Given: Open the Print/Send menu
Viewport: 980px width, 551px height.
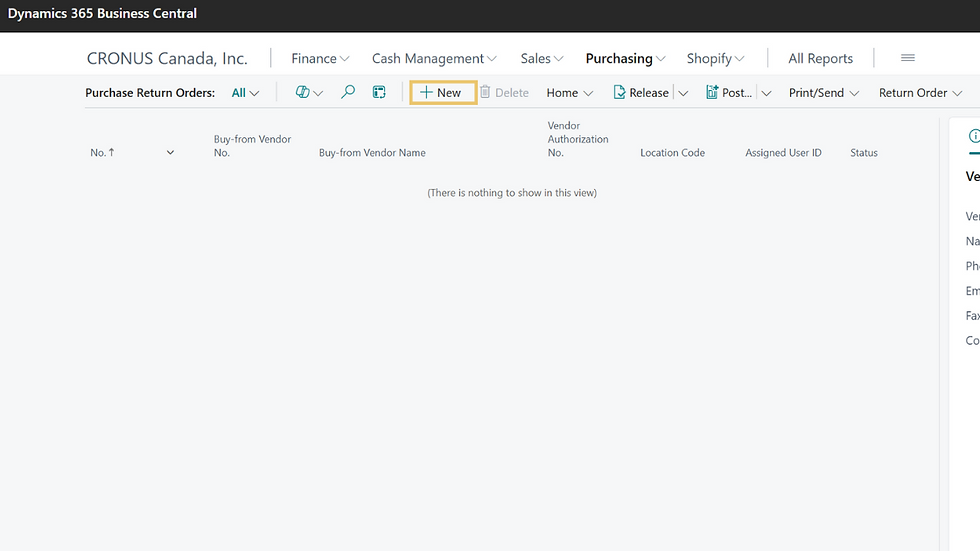Looking at the screenshot, I should coord(824,92).
